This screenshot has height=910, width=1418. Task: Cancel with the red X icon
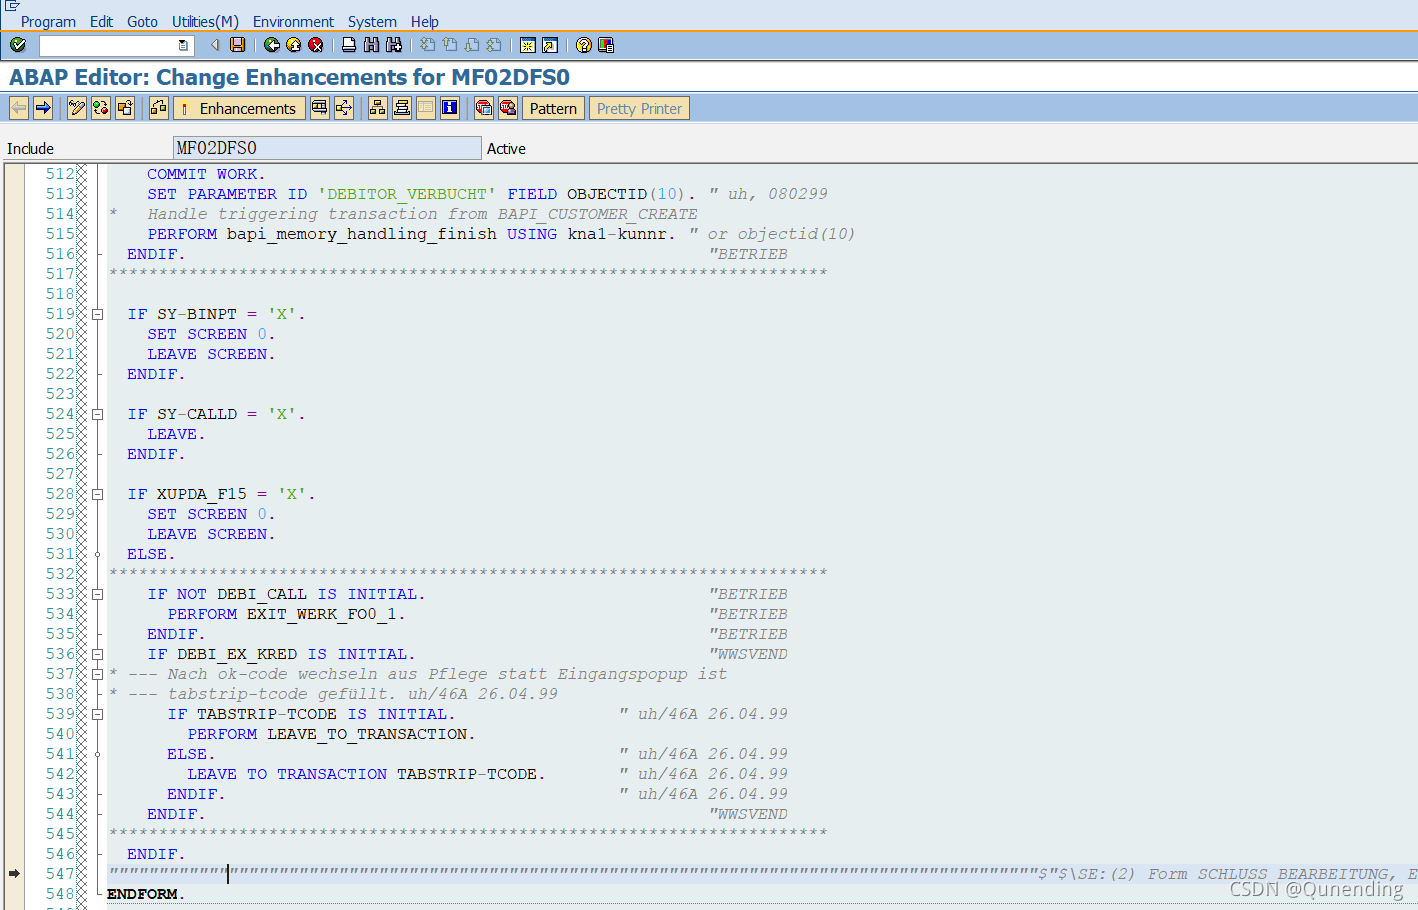[x=316, y=45]
